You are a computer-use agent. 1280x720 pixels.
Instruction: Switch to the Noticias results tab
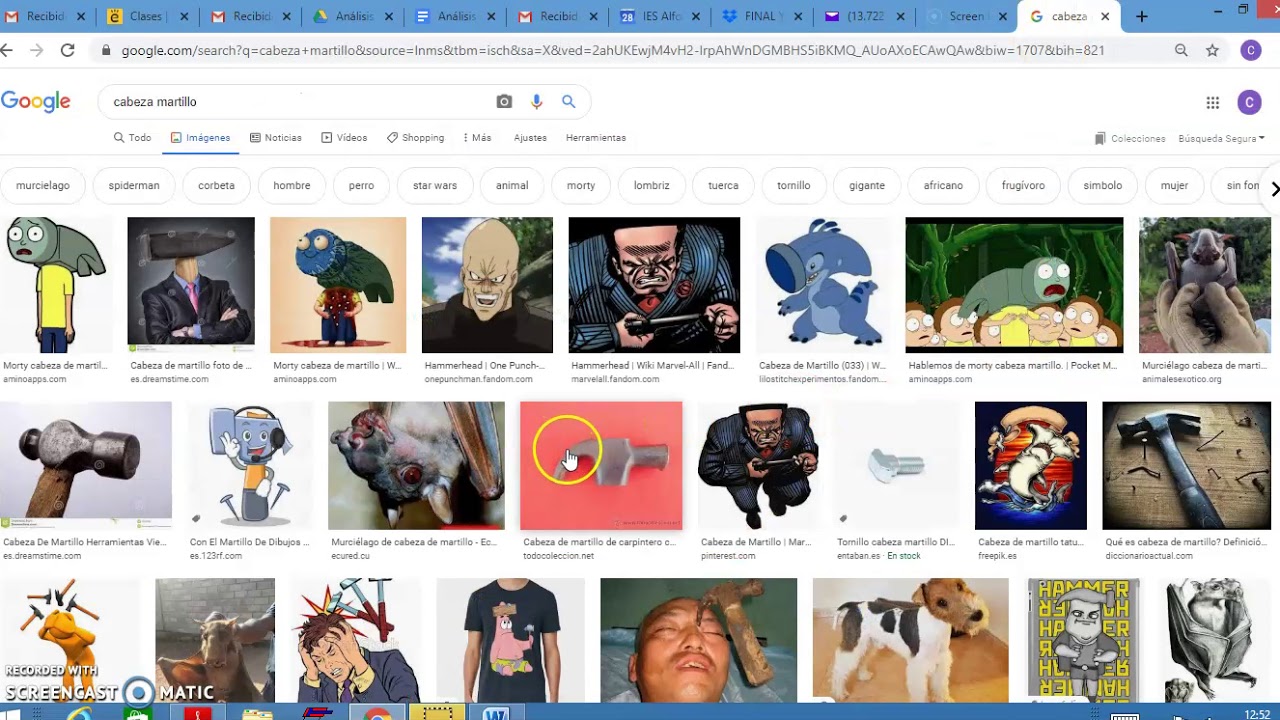coord(275,138)
